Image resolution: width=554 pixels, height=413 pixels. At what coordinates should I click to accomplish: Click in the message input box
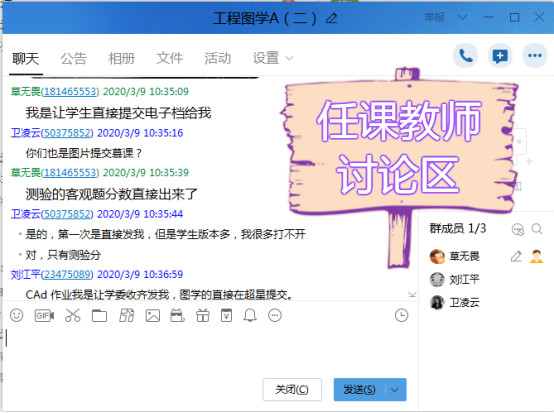click(208, 350)
